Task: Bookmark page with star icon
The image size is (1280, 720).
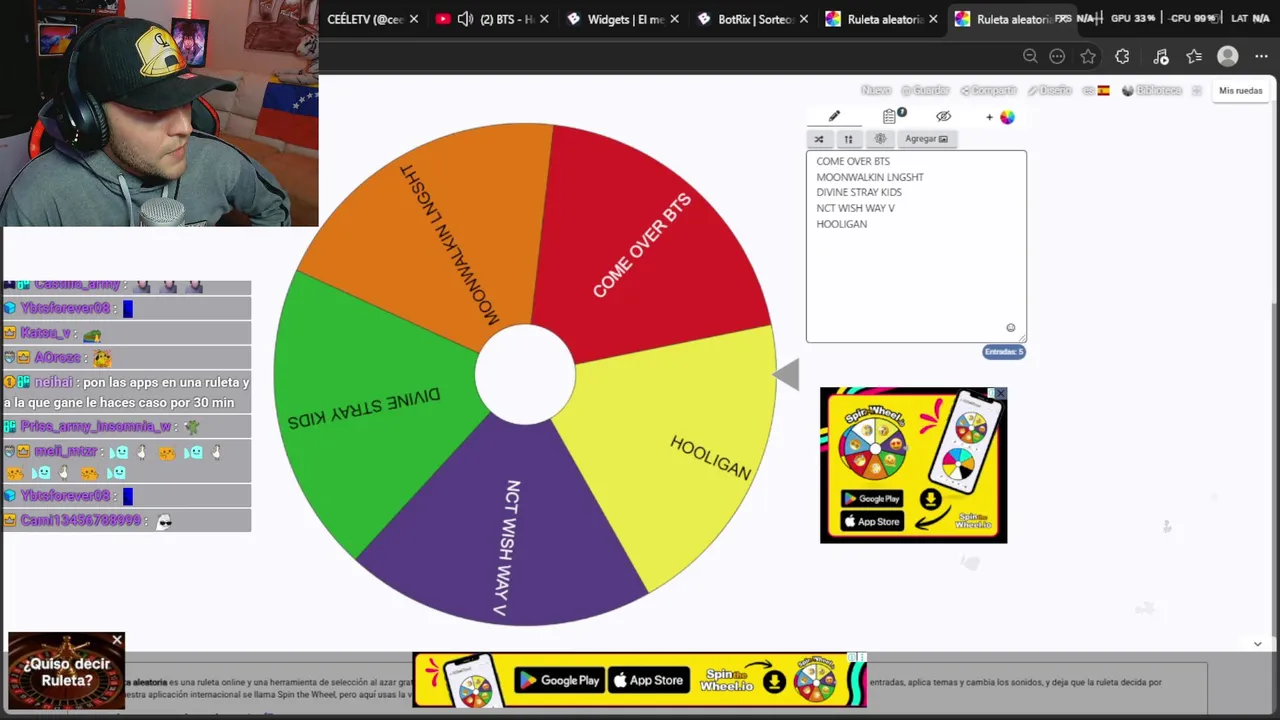Action: point(1088,56)
